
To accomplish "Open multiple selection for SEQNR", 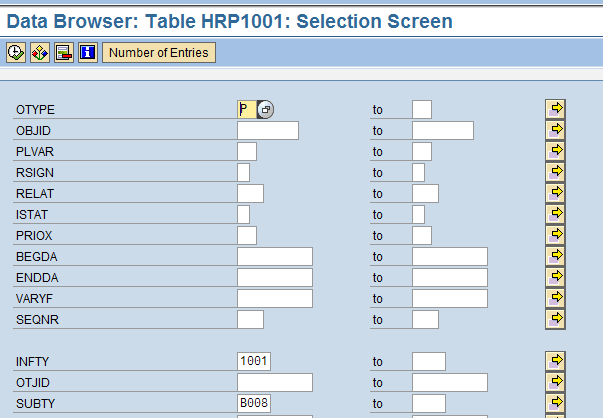I will 556,319.
